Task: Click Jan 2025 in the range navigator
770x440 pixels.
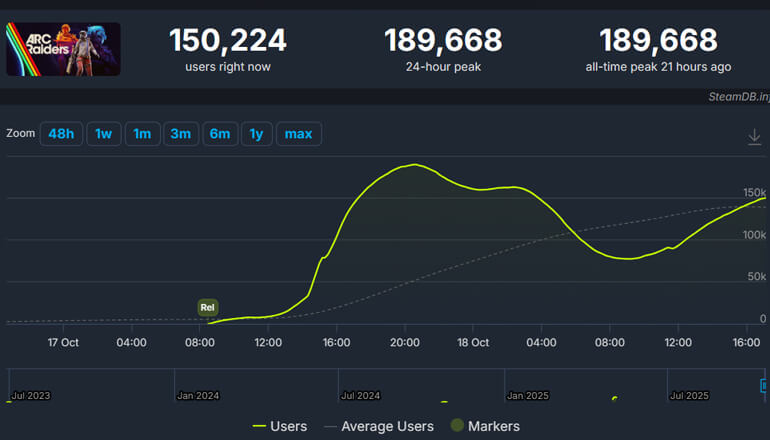Action: [529, 396]
